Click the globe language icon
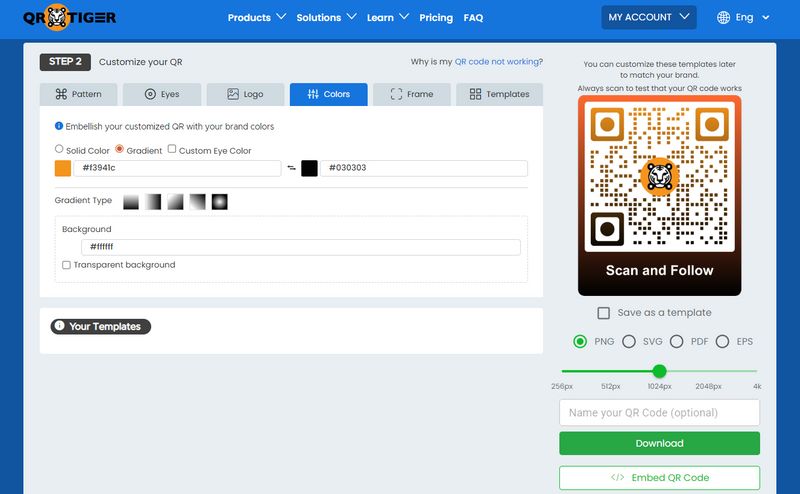This screenshot has width=800, height=494. (x=724, y=18)
